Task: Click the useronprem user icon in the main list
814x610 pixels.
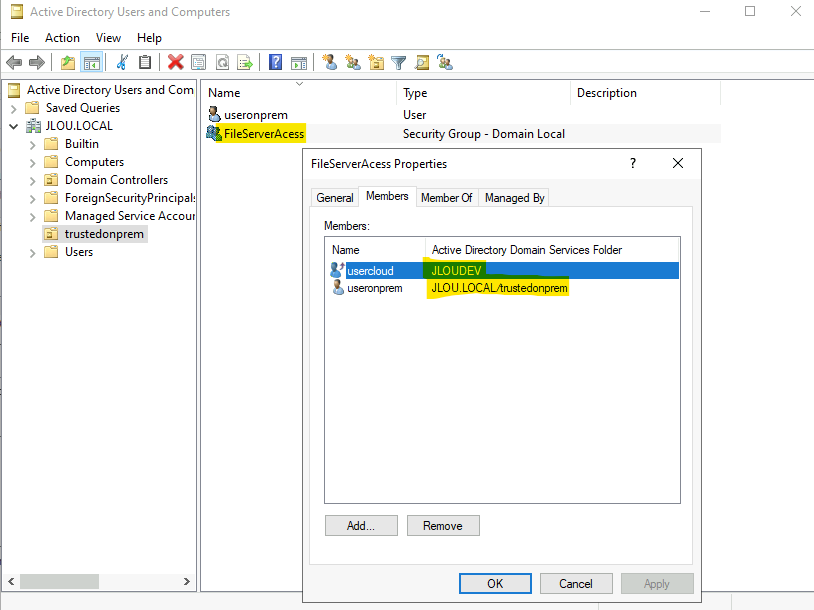Action: [214, 114]
